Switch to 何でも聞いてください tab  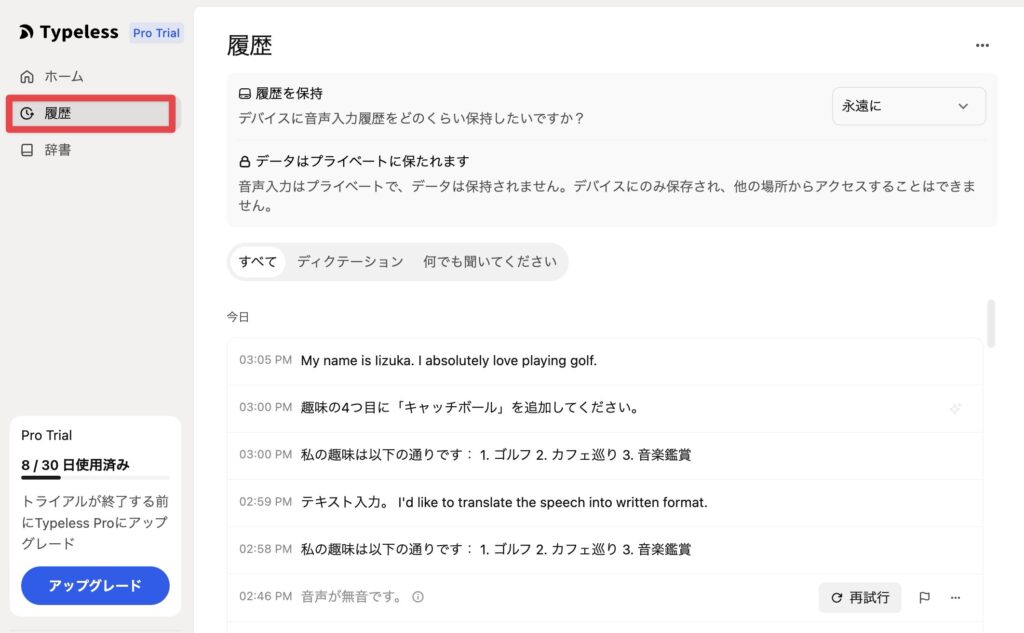(x=489, y=262)
